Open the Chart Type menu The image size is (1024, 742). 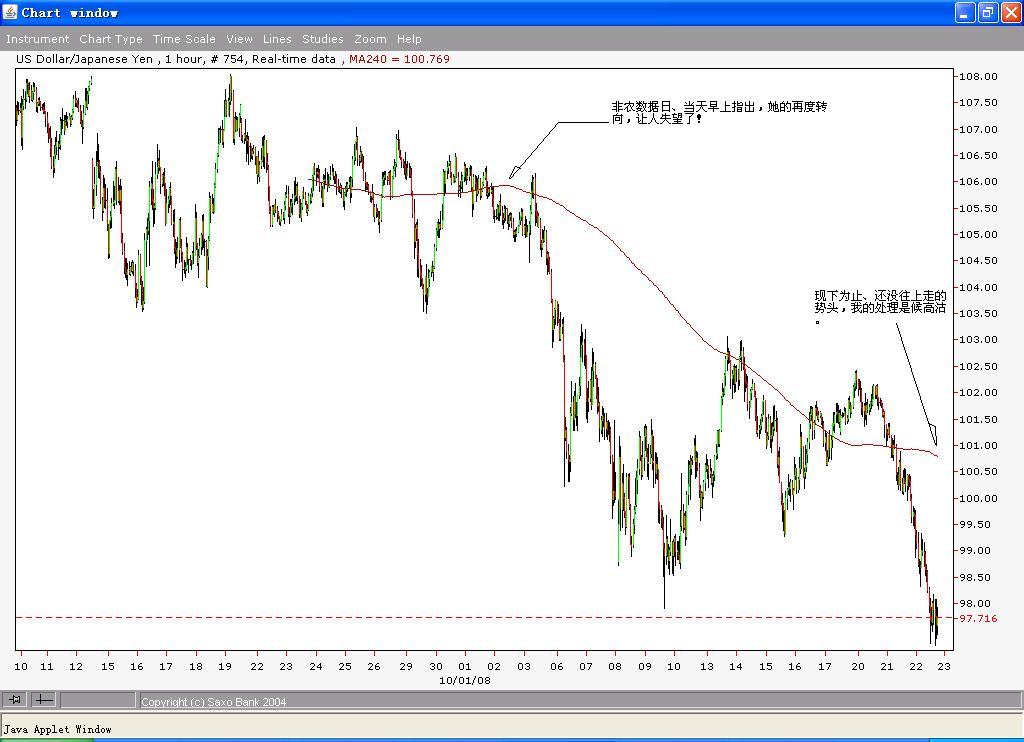(110, 39)
